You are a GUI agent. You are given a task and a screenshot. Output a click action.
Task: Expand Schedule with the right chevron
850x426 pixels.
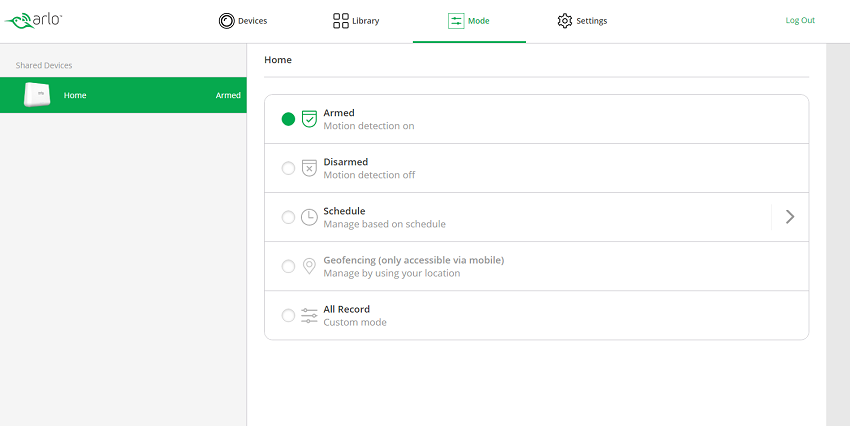point(790,217)
